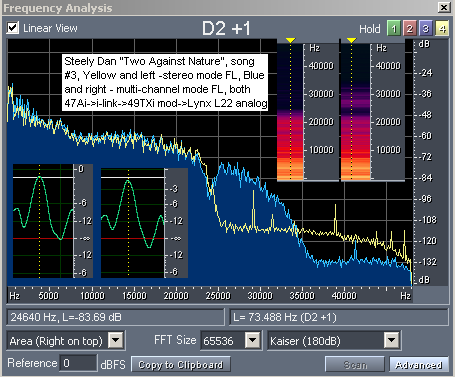Open the Kaiser (180dB) window dropdown
This screenshot has width=455, height=377.
391,340
